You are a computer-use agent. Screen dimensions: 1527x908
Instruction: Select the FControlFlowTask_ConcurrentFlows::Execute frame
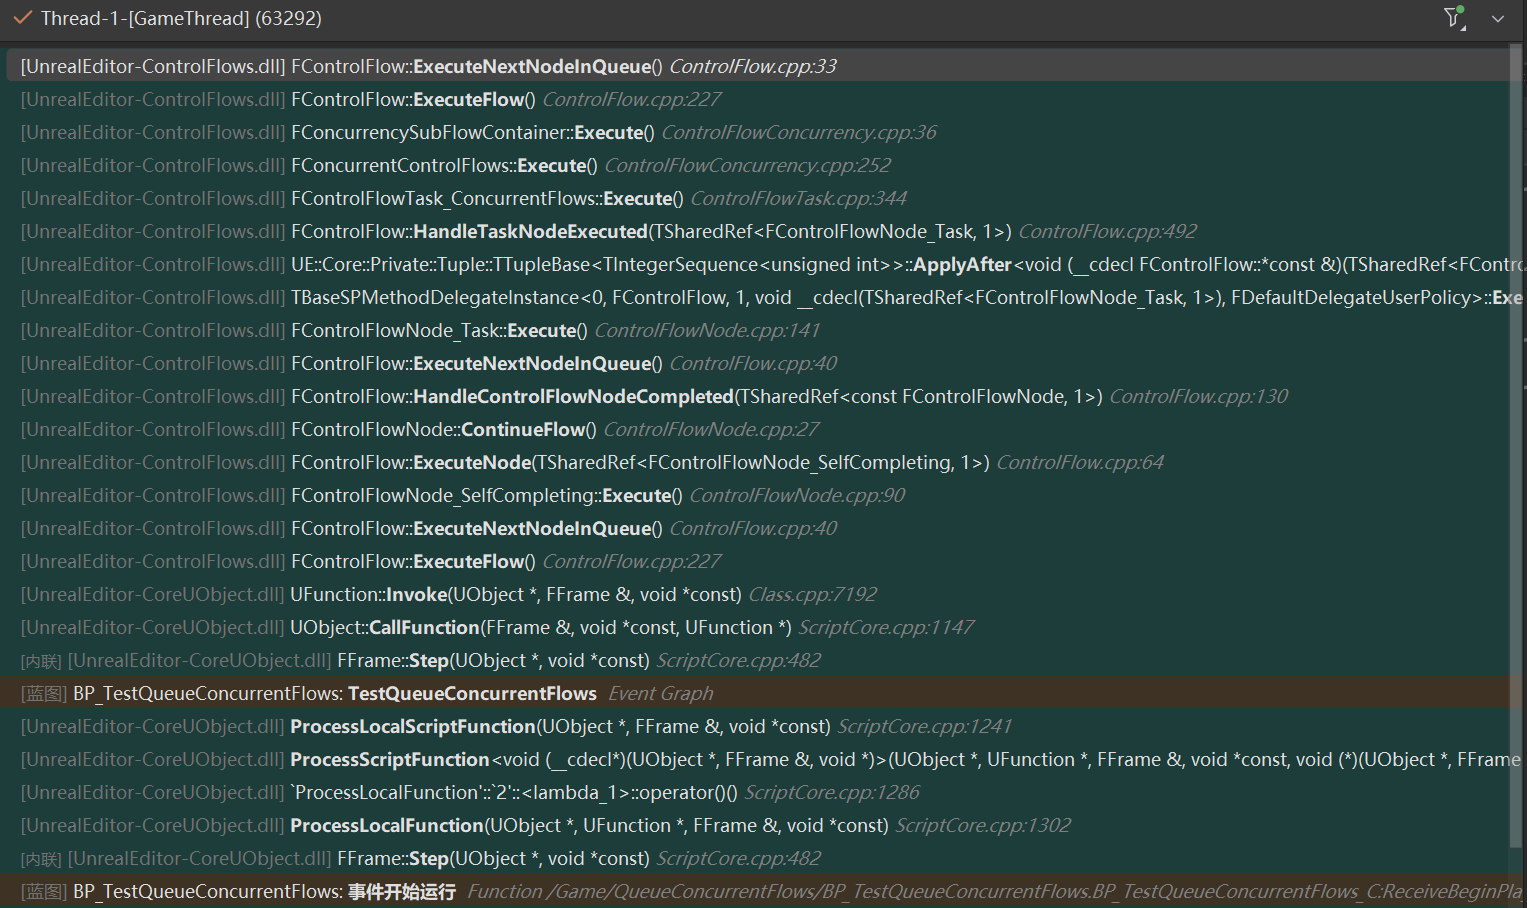tap(487, 198)
